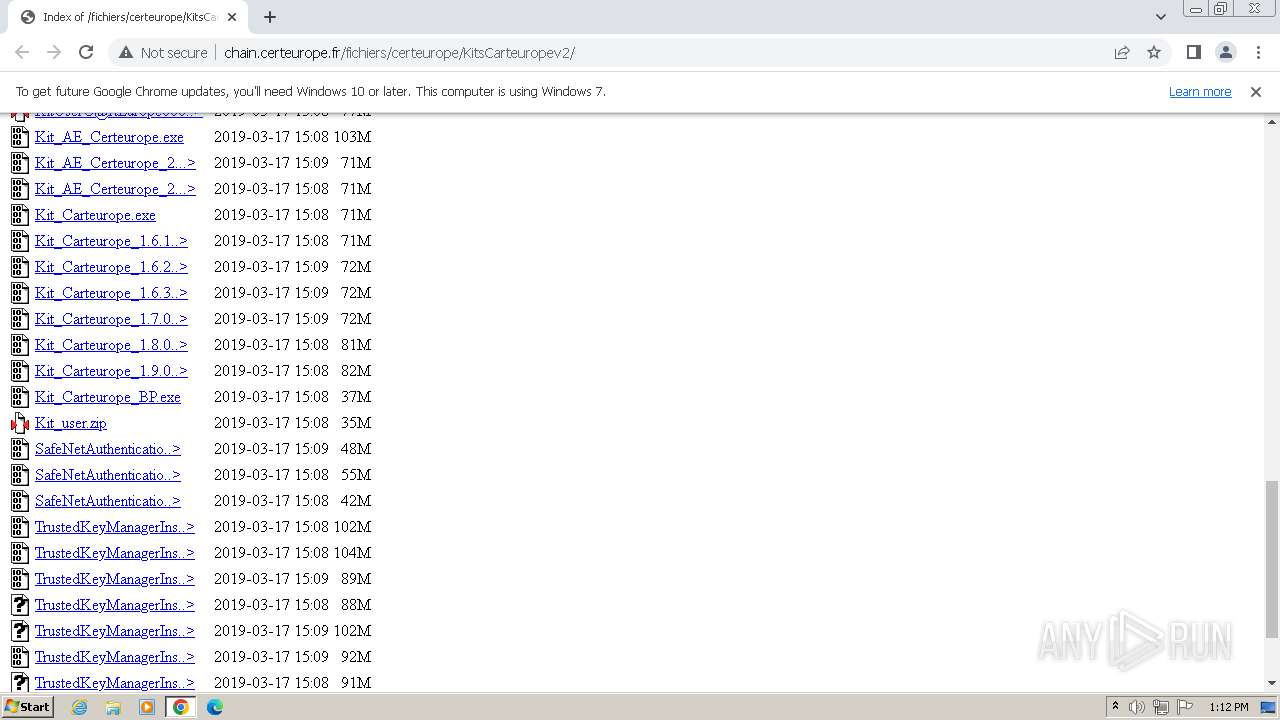
Task: Bookmark this page with the star icon
Action: click(1154, 52)
